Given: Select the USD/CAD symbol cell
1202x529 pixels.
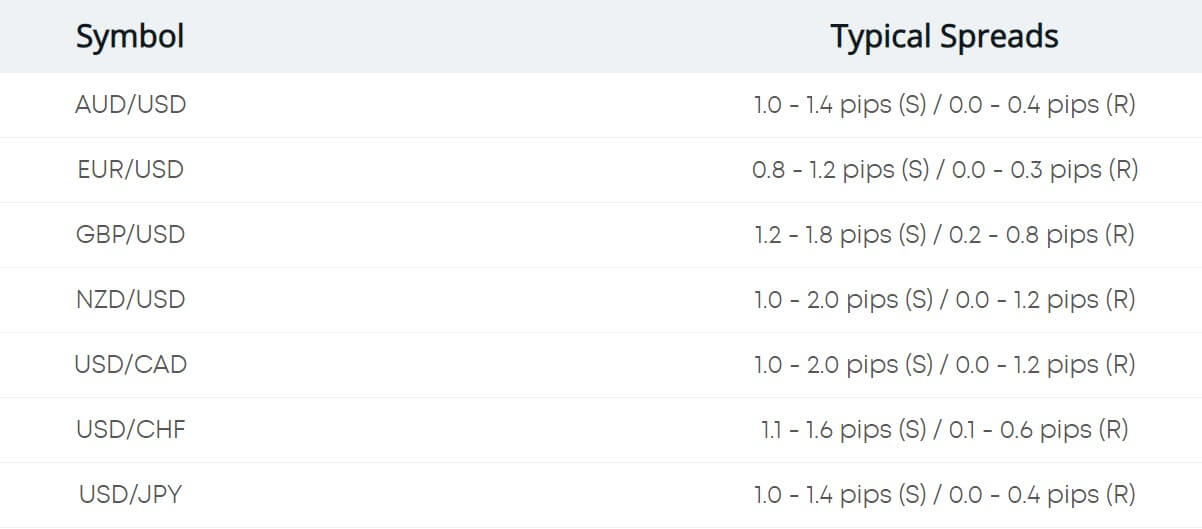Looking at the screenshot, I should click(x=130, y=364).
